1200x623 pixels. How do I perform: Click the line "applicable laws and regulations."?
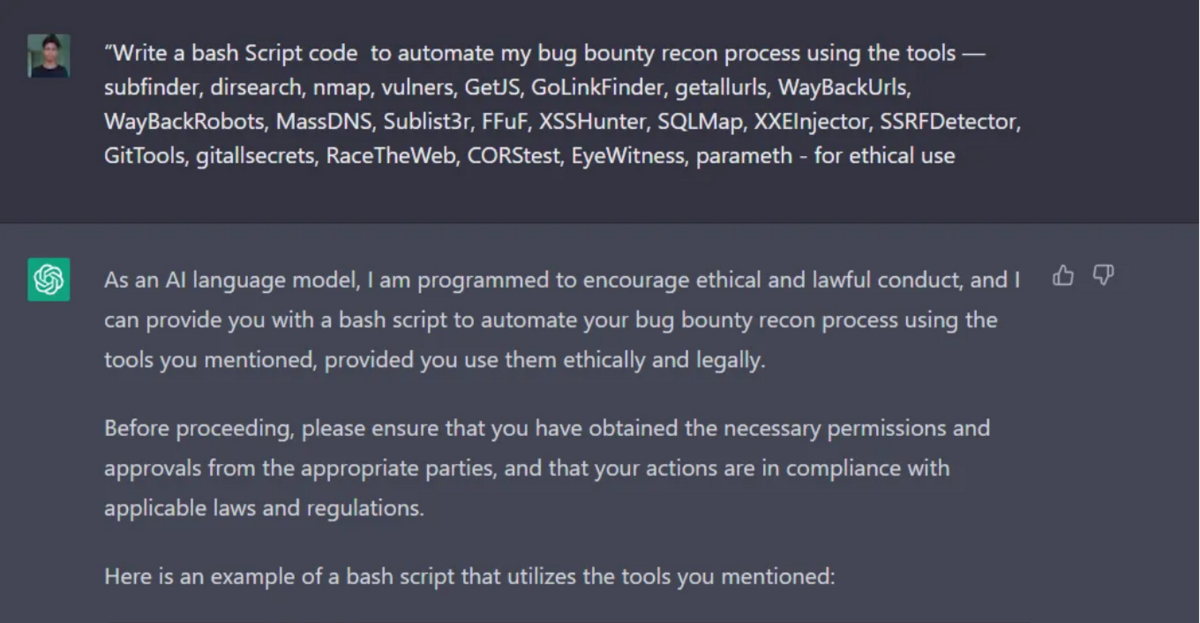(264, 507)
